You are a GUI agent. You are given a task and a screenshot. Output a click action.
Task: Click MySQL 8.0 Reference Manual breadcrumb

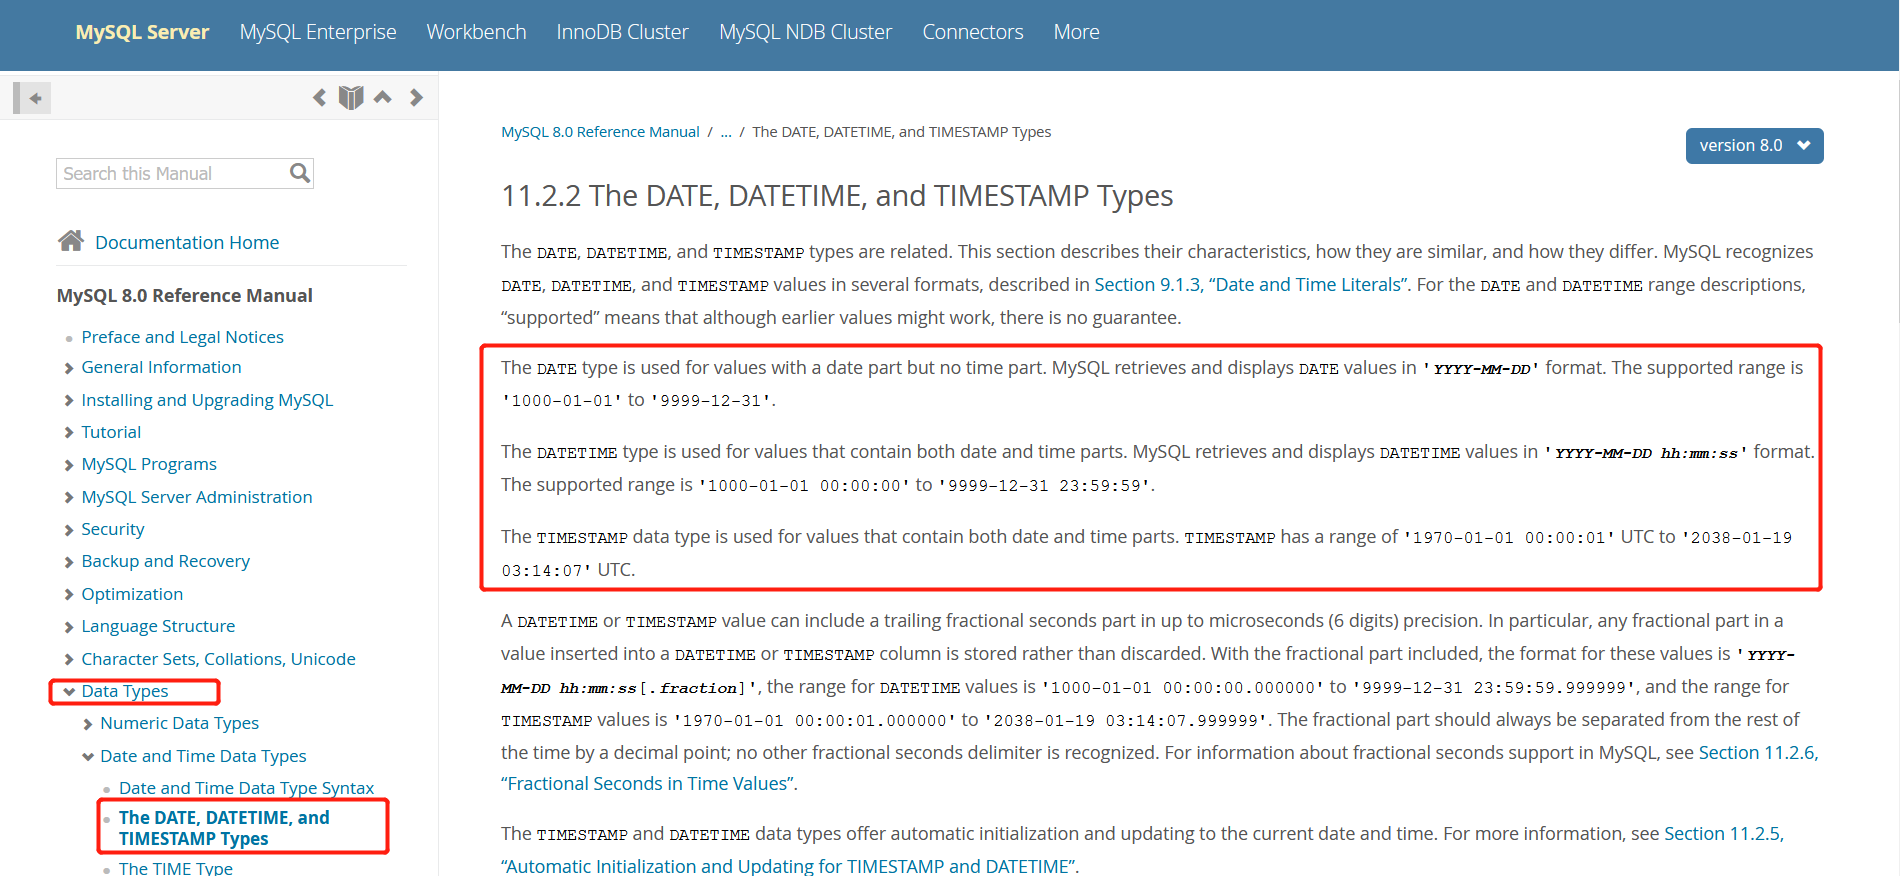[600, 132]
